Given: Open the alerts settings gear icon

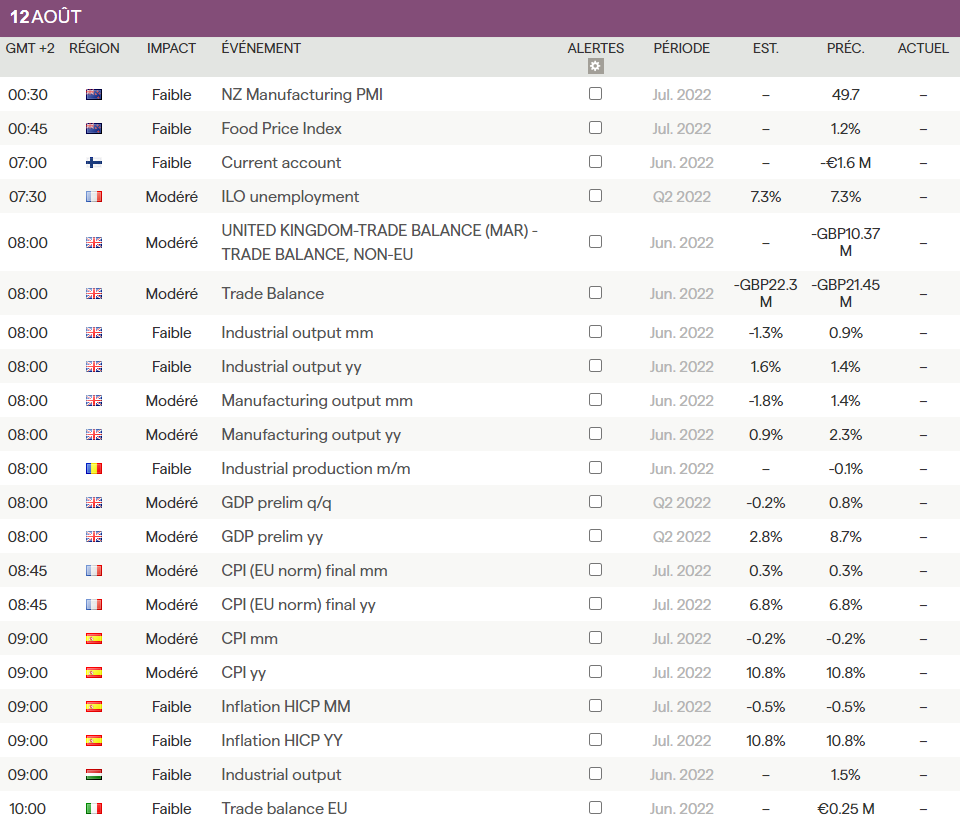Looking at the screenshot, I should click(x=595, y=66).
